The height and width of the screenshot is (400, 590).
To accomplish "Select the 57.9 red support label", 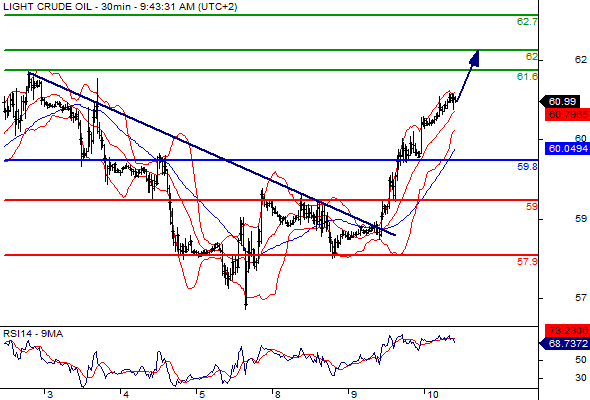I will coord(527,261).
